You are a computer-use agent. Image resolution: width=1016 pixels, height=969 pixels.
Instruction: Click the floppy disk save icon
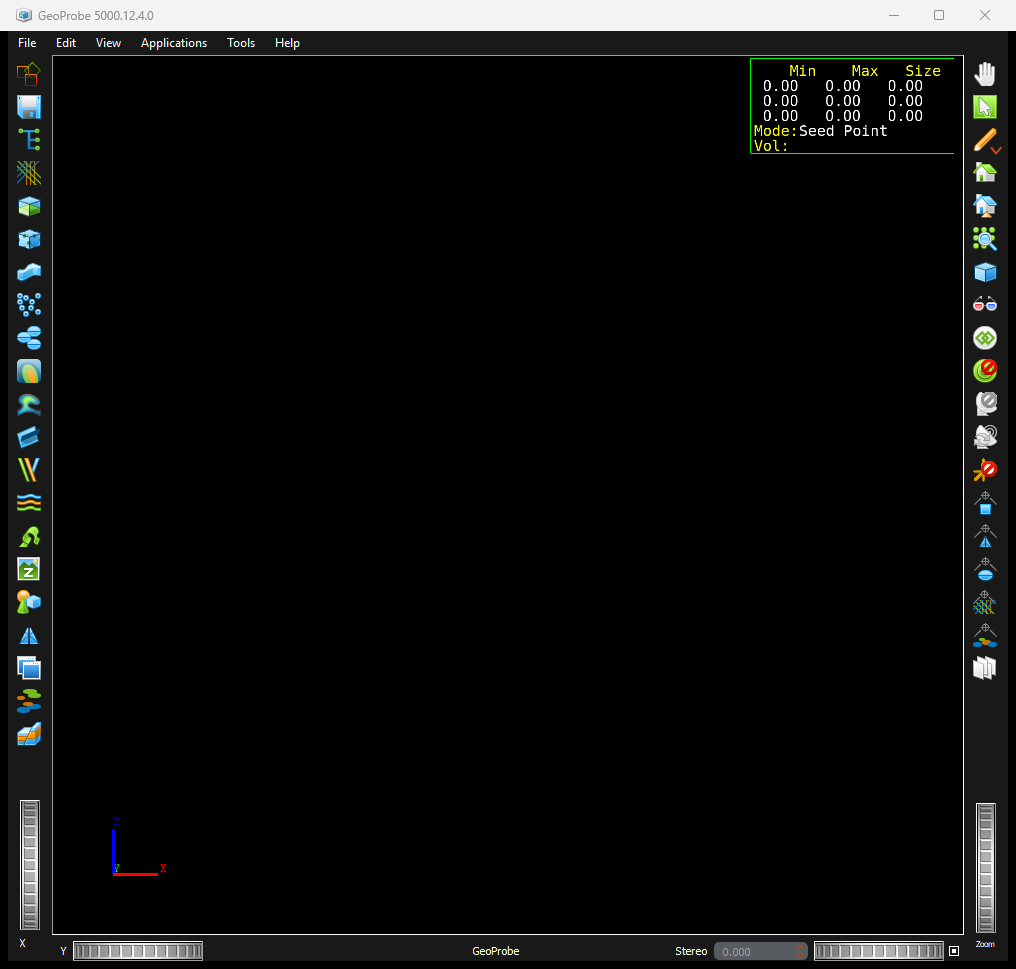(x=29, y=107)
